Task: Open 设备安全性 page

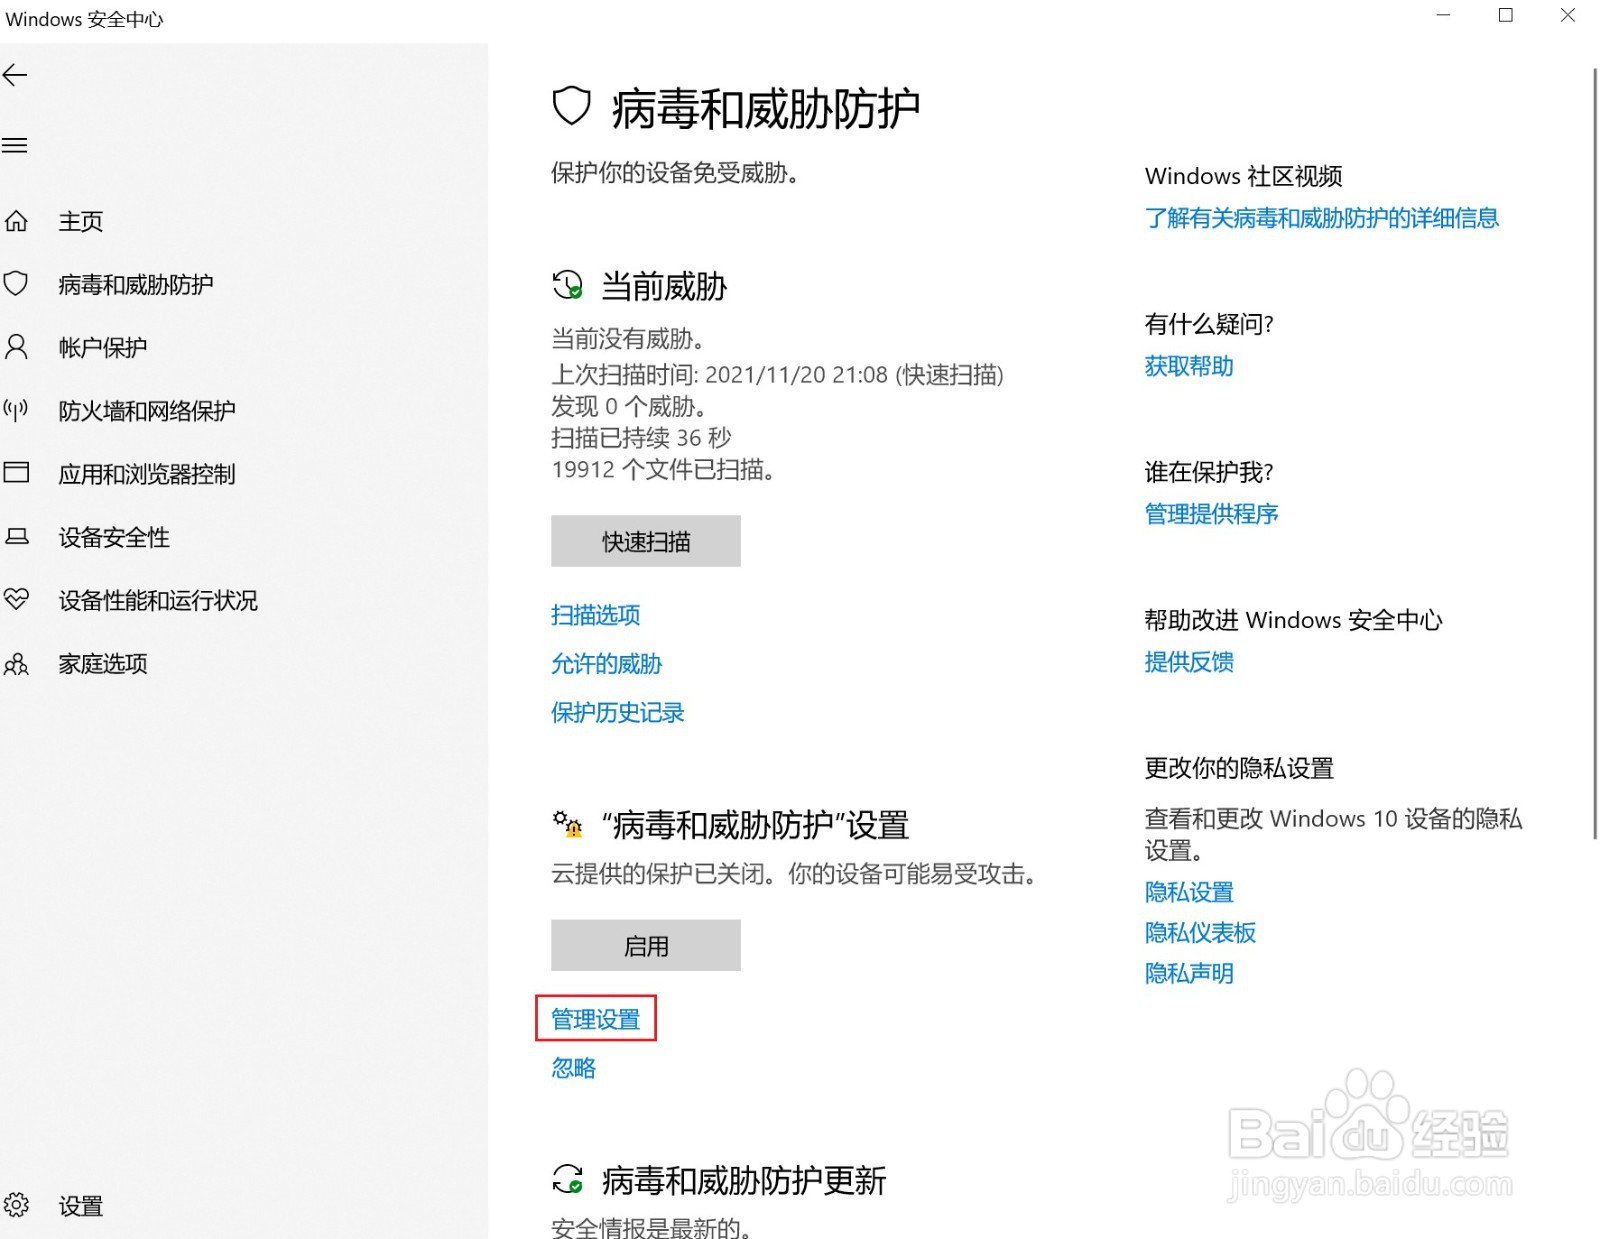Action: pos(114,537)
